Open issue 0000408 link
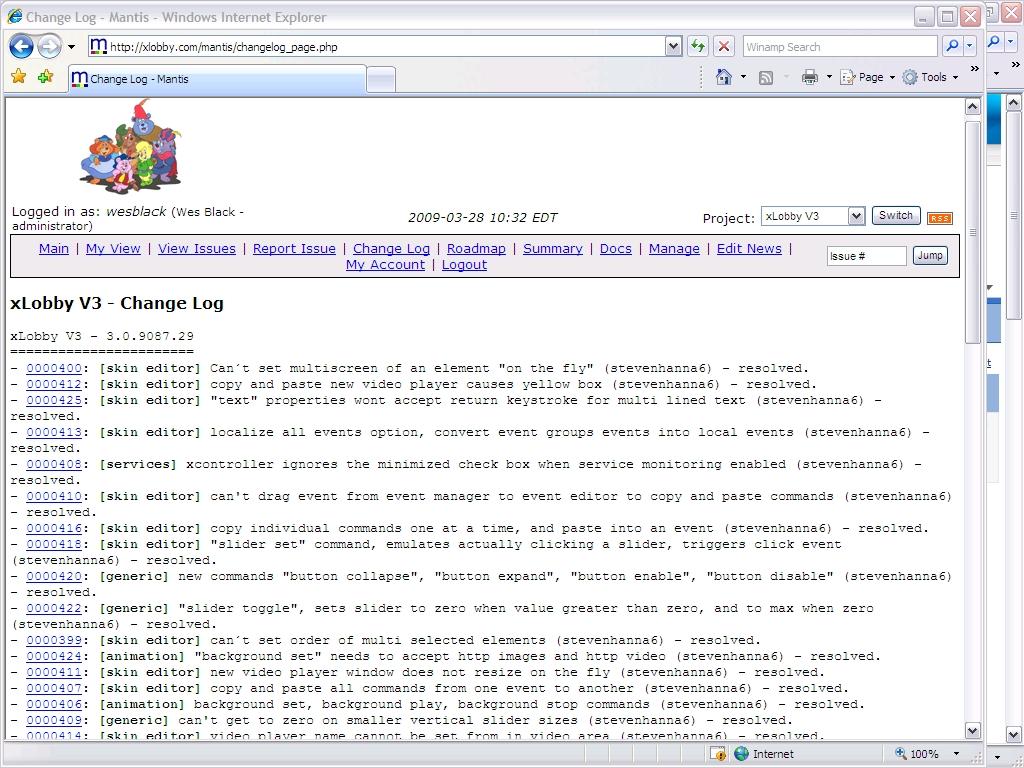This screenshot has height=768, width=1024. coord(54,464)
